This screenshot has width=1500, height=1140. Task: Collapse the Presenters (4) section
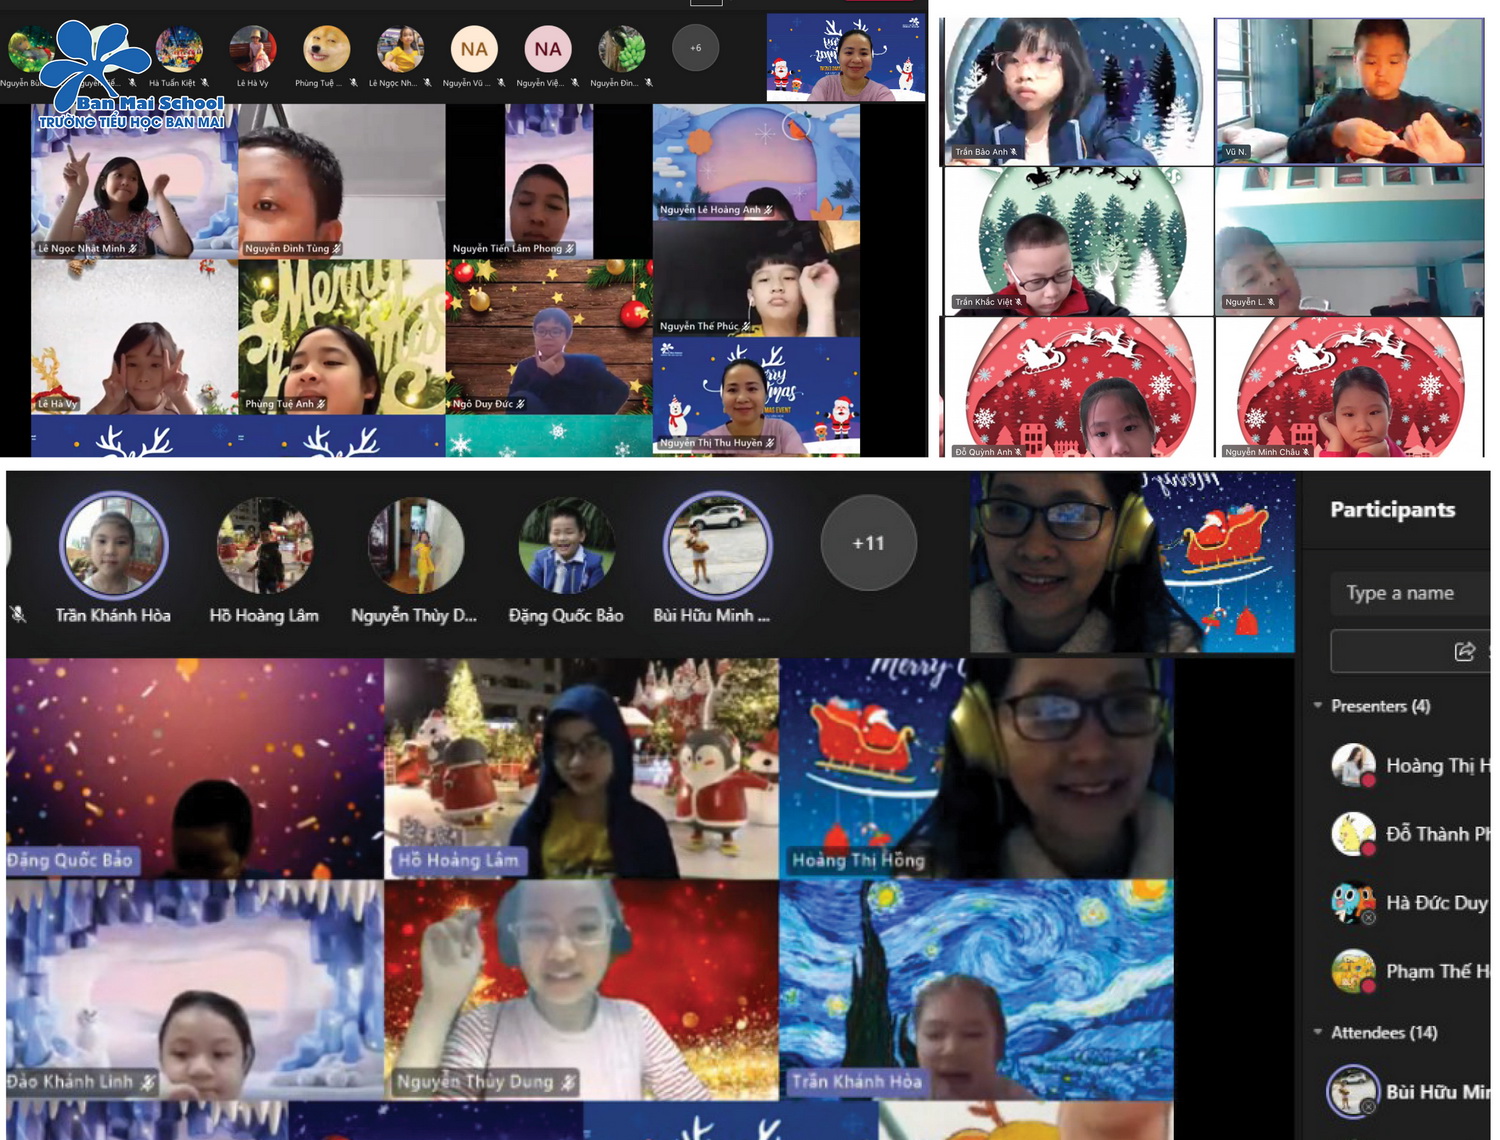1318,706
